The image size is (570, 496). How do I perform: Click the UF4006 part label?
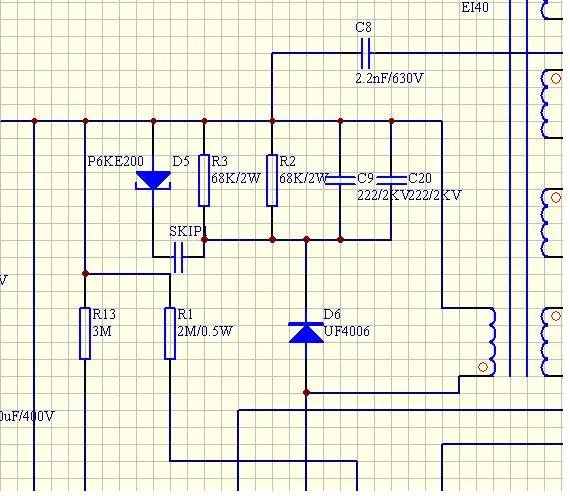347,331
